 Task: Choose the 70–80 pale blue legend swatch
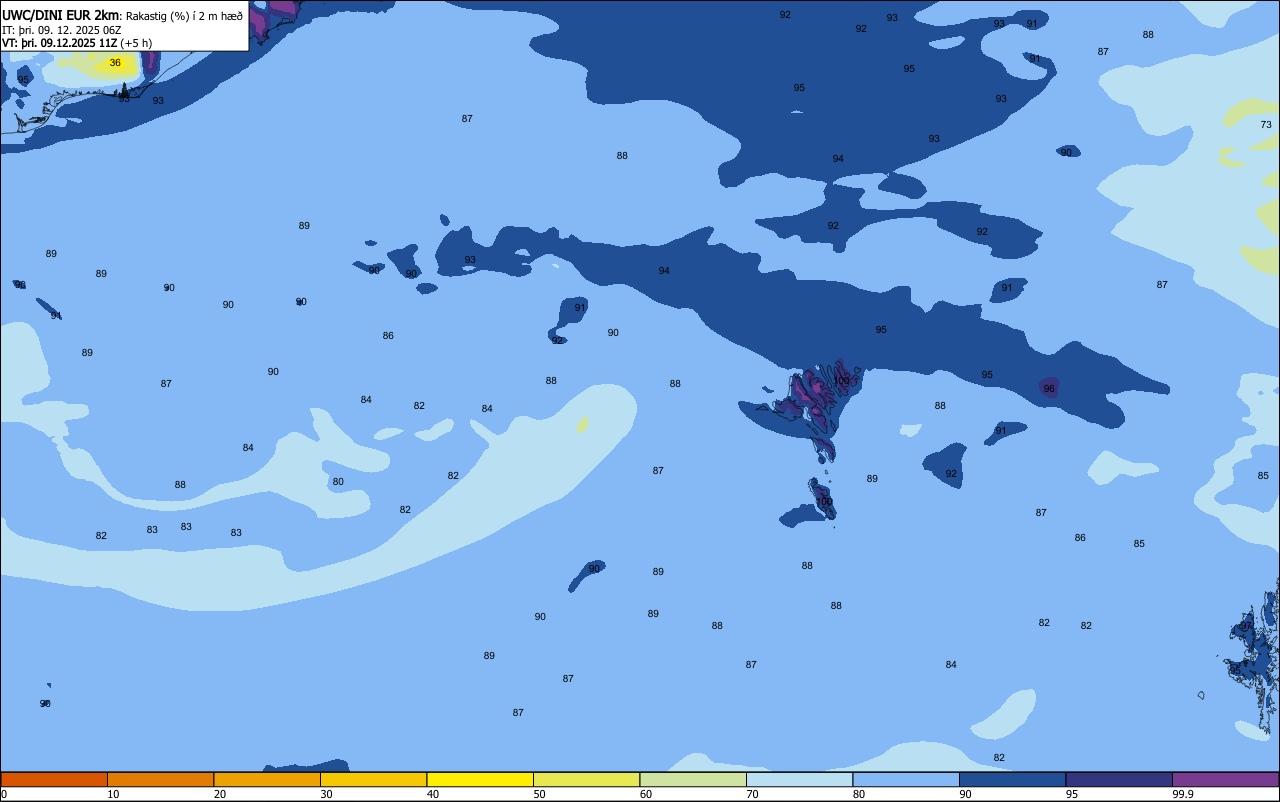[799, 779]
